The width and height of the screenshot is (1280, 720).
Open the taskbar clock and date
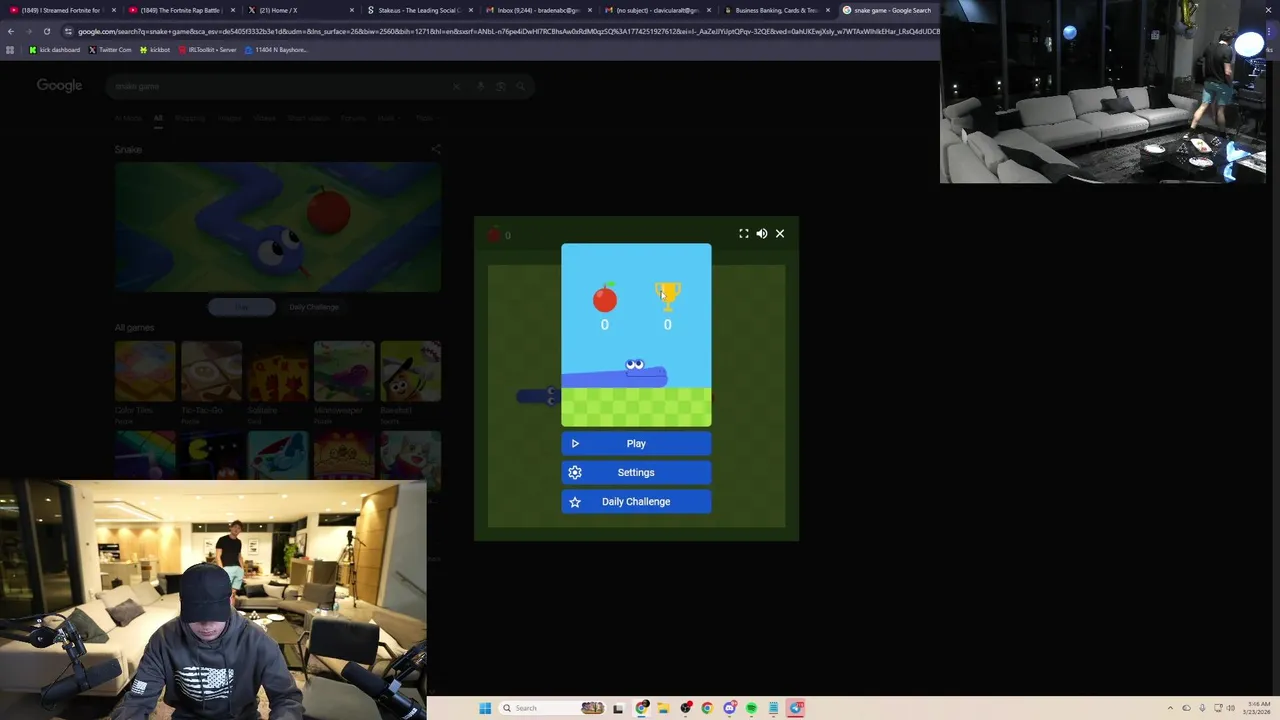tap(1258, 708)
